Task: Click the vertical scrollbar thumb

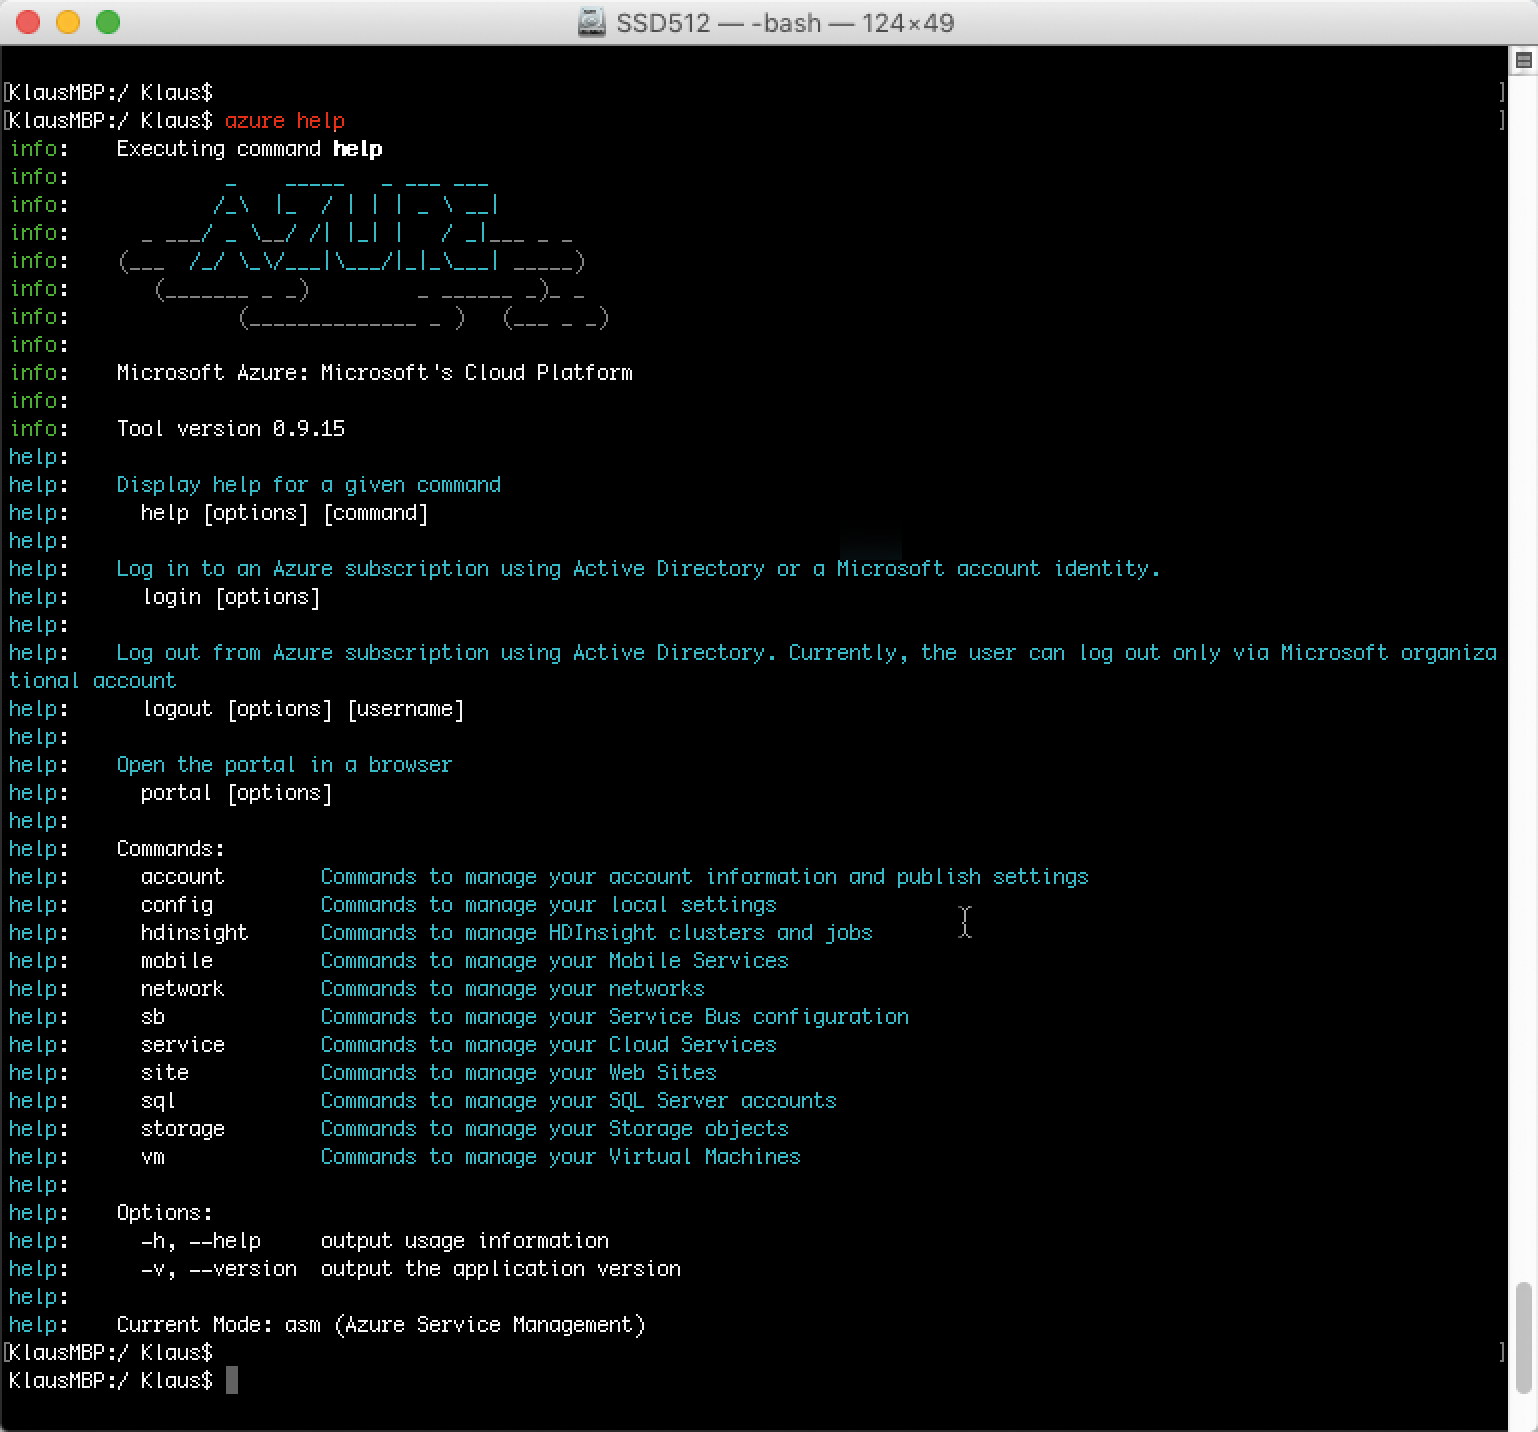Action: tap(1523, 1338)
